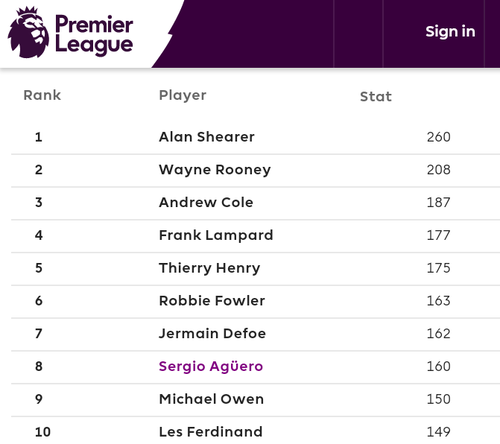The width and height of the screenshot is (500, 444).
Task: Select the Alan Shearer player name
Action: coord(207,137)
